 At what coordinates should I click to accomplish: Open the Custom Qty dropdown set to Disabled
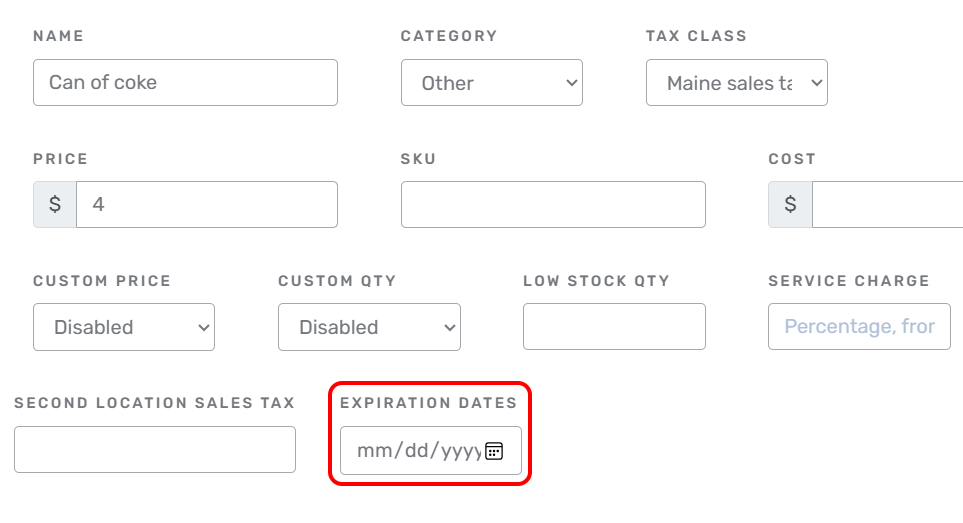pos(369,327)
